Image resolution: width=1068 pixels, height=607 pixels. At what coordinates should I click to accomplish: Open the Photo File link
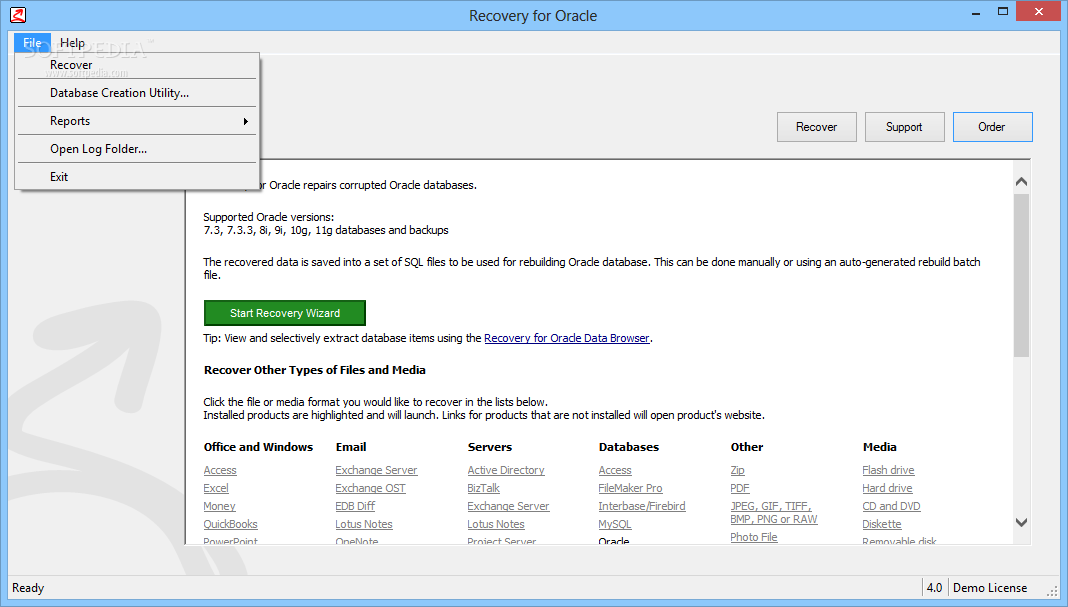tap(754, 537)
